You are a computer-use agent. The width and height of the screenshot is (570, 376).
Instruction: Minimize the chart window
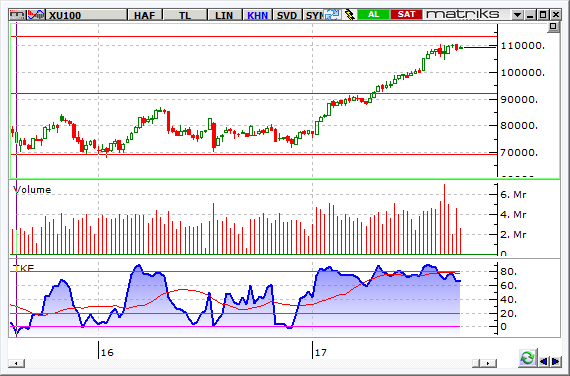click(530, 15)
